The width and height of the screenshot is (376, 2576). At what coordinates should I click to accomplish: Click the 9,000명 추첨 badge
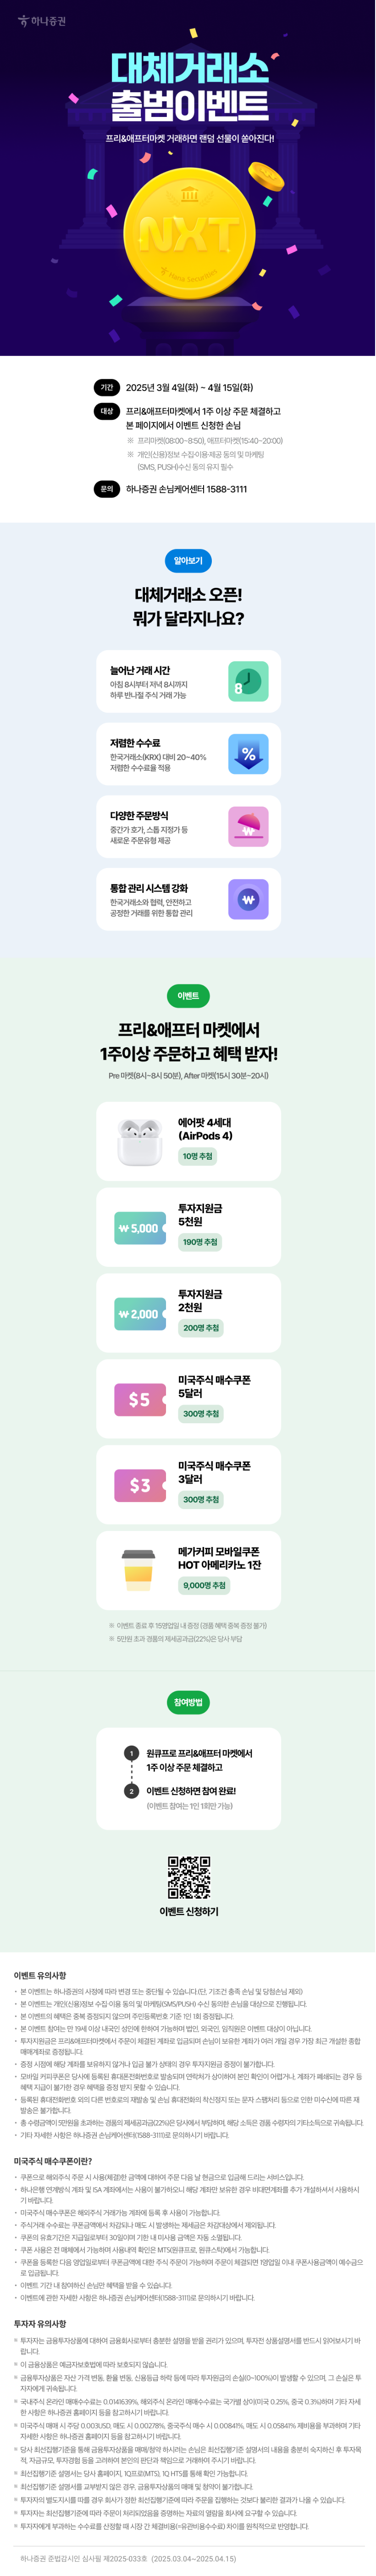click(205, 1585)
